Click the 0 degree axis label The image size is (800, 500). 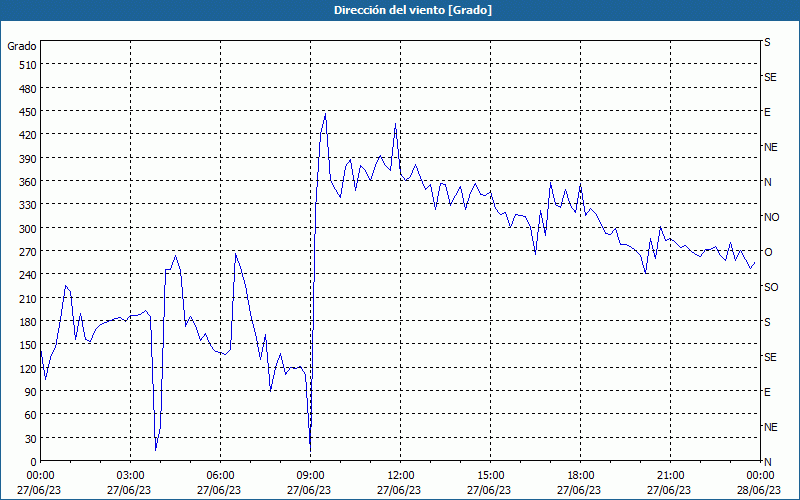[x=34, y=462]
